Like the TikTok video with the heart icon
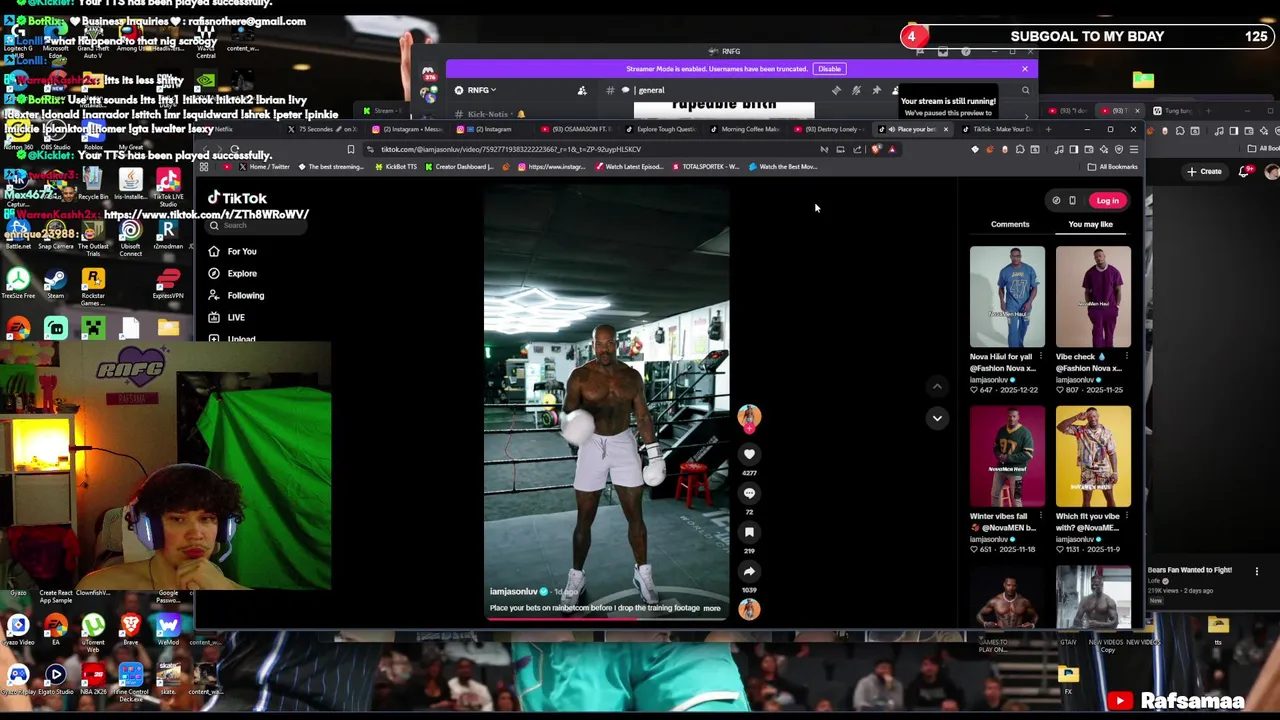The height and width of the screenshot is (720, 1280). click(x=749, y=454)
